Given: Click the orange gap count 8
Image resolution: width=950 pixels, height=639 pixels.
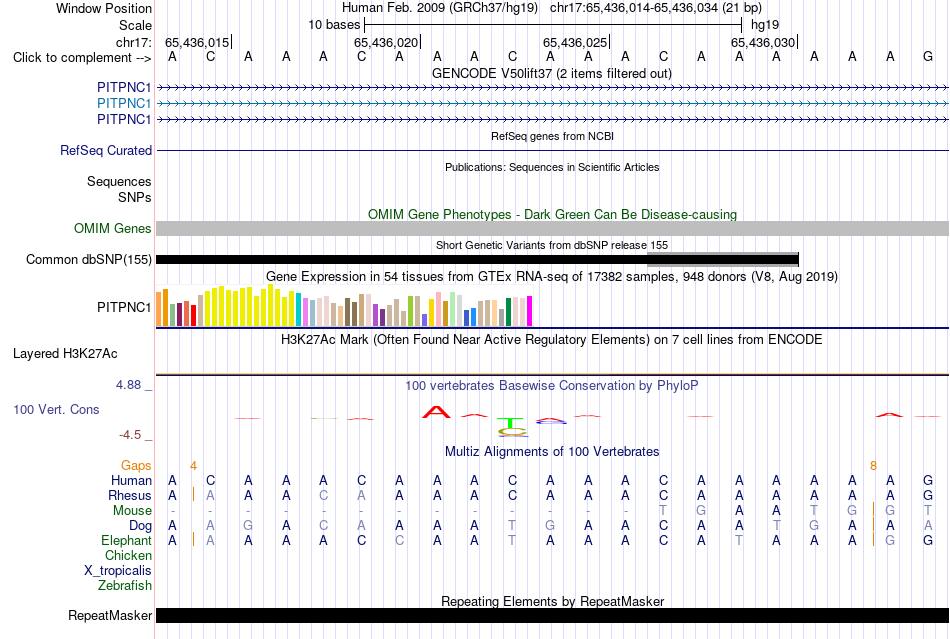Looking at the screenshot, I should [873, 466].
